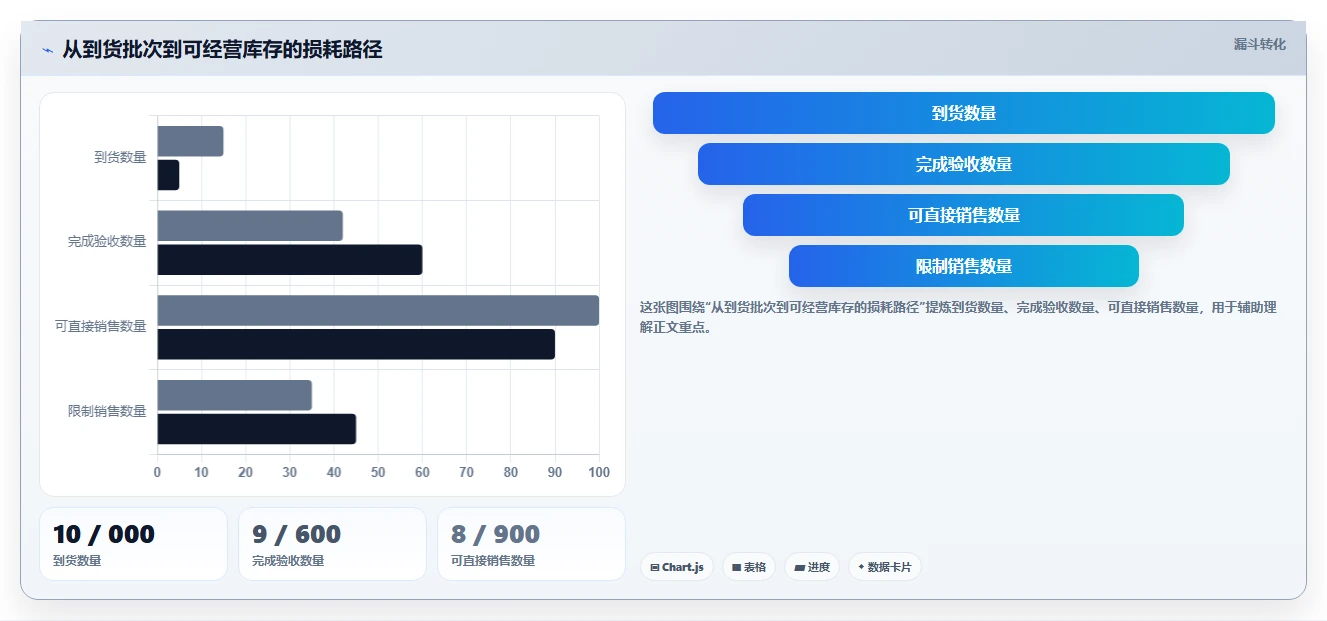
Task: Select the 完成验收数量 funnel stage bar
Action: point(964,164)
